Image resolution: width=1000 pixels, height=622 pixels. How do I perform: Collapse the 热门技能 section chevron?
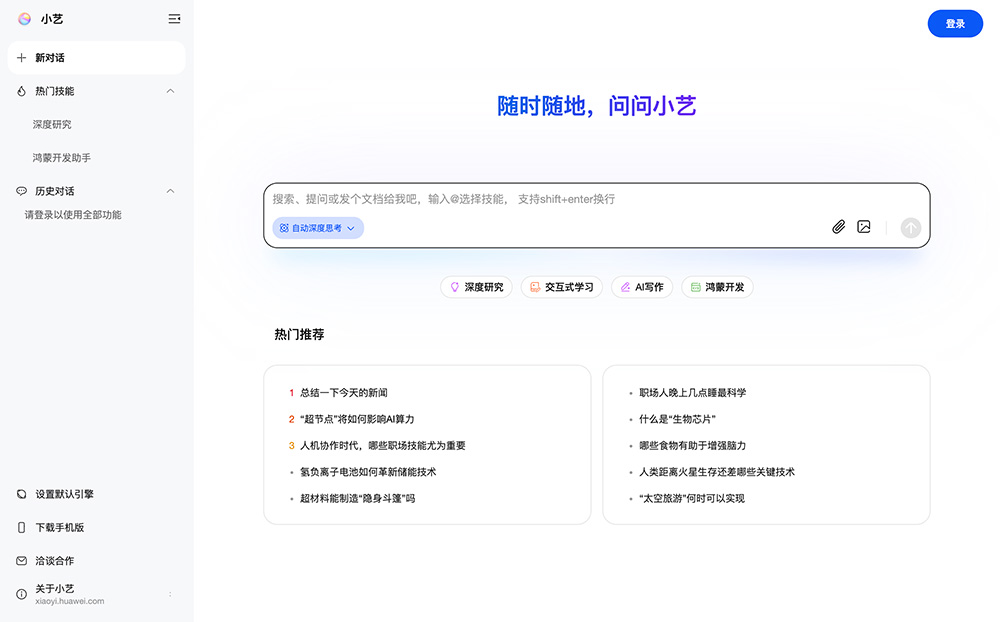point(170,91)
